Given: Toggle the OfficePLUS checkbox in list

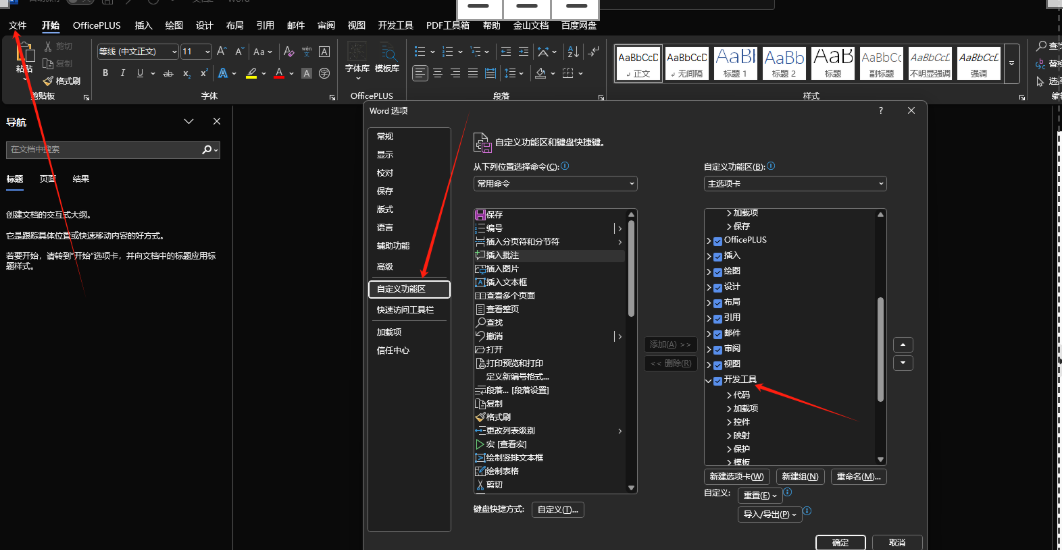Looking at the screenshot, I should 718,241.
